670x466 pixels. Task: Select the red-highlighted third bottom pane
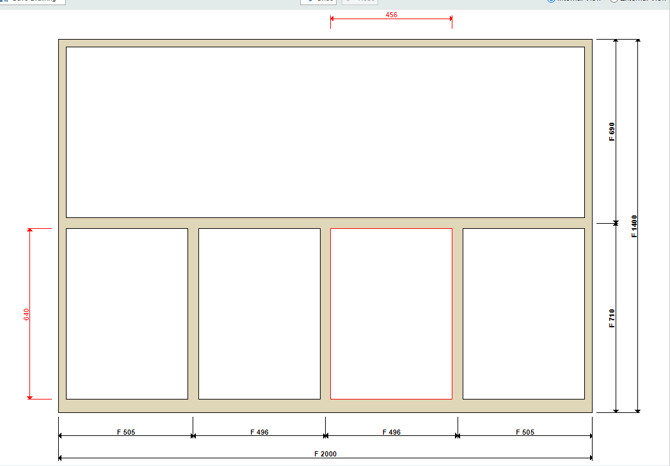(391, 313)
